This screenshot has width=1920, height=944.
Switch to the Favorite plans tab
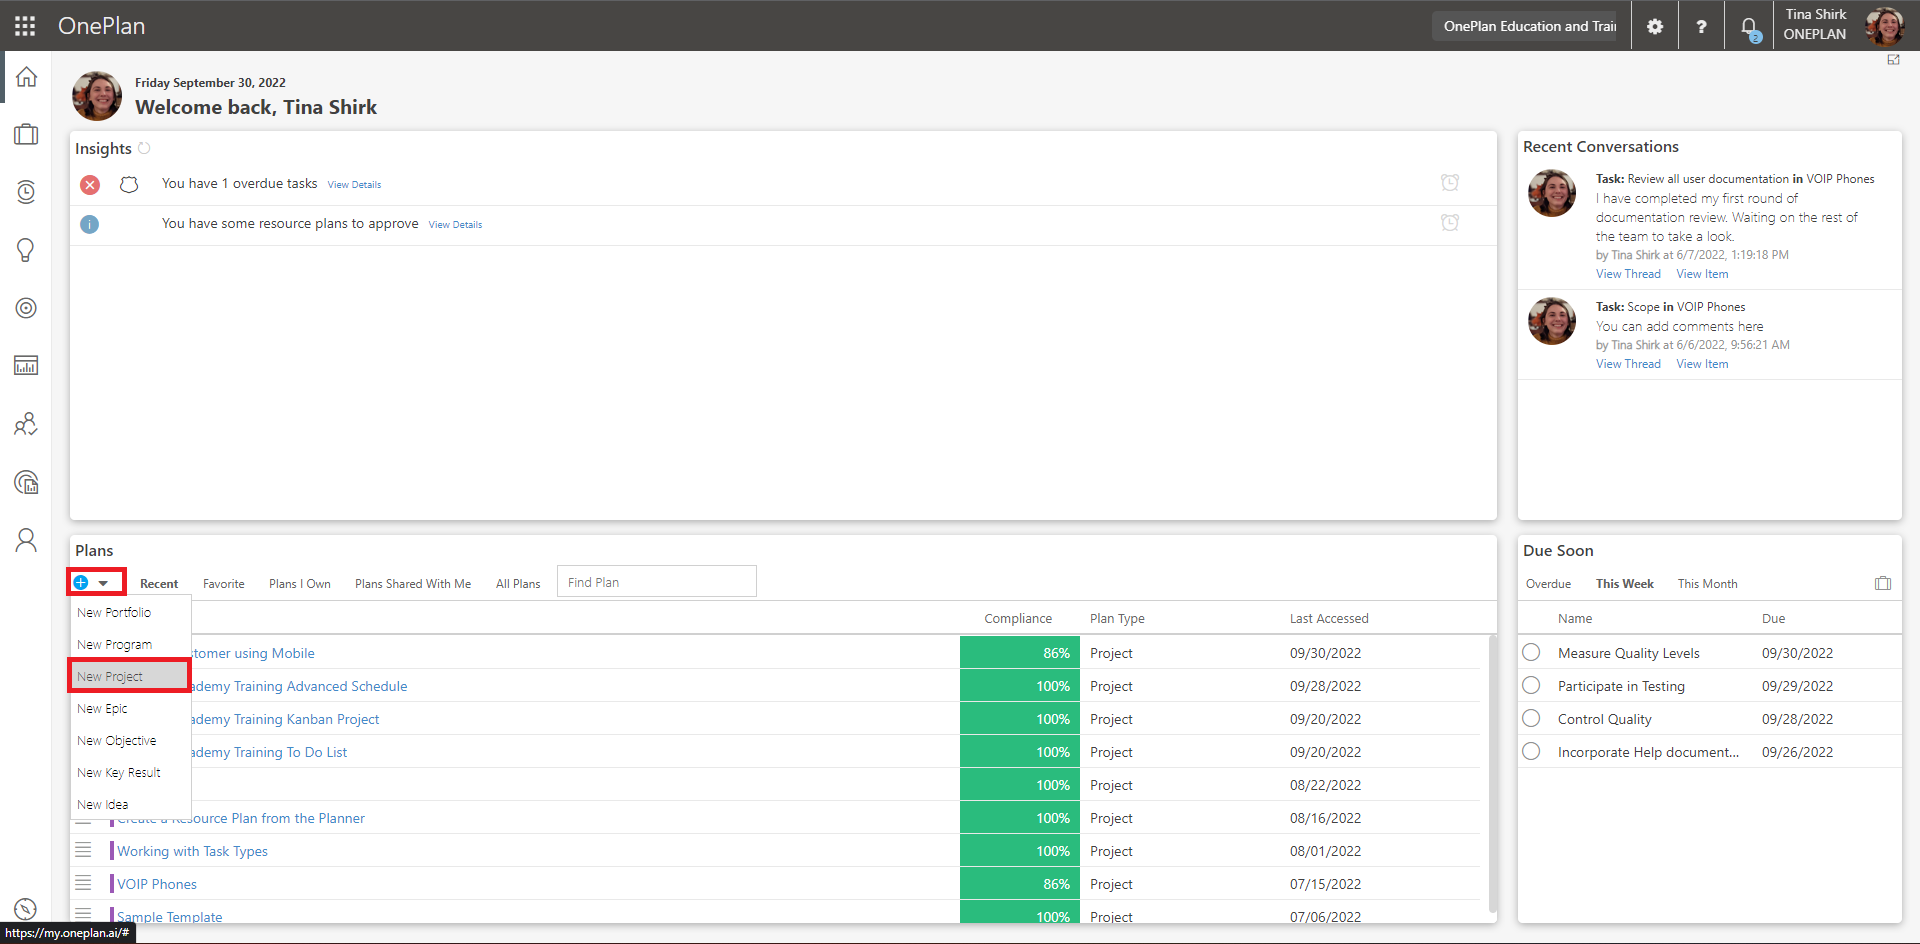pos(224,584)
